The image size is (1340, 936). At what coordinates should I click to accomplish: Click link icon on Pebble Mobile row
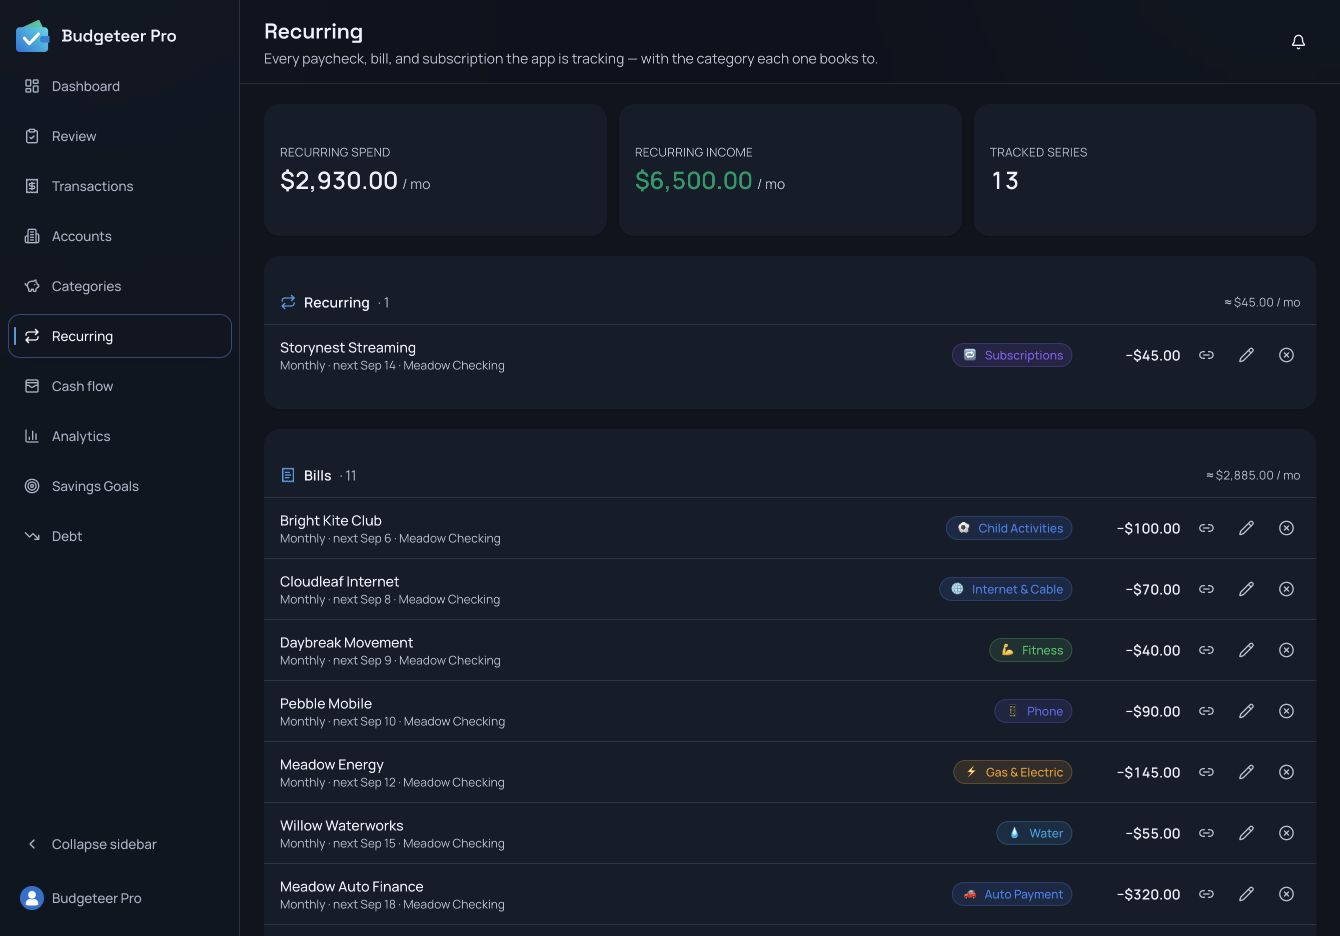[1207, 711]
